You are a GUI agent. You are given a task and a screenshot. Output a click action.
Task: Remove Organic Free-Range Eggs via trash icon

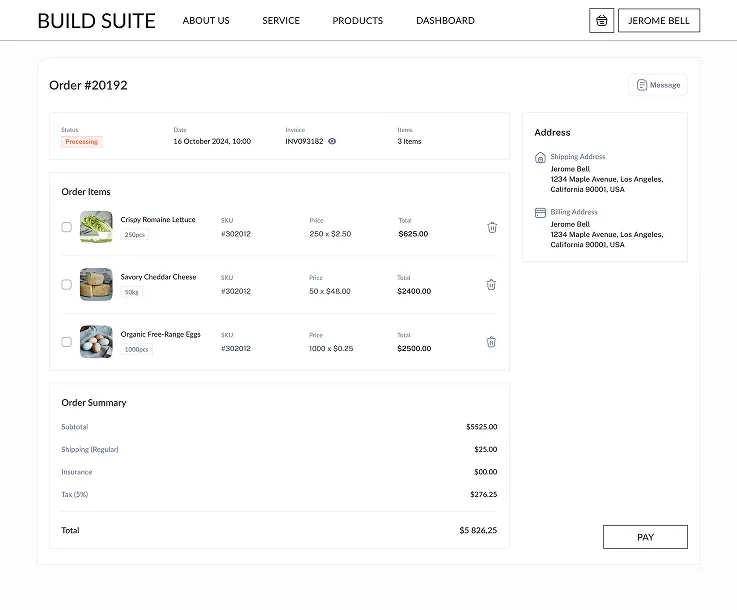[x=491, y=342]
